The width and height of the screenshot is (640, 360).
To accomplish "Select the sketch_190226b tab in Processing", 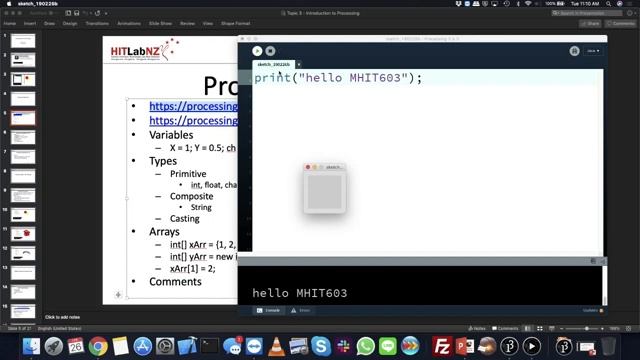I will (x=273, y=64).
